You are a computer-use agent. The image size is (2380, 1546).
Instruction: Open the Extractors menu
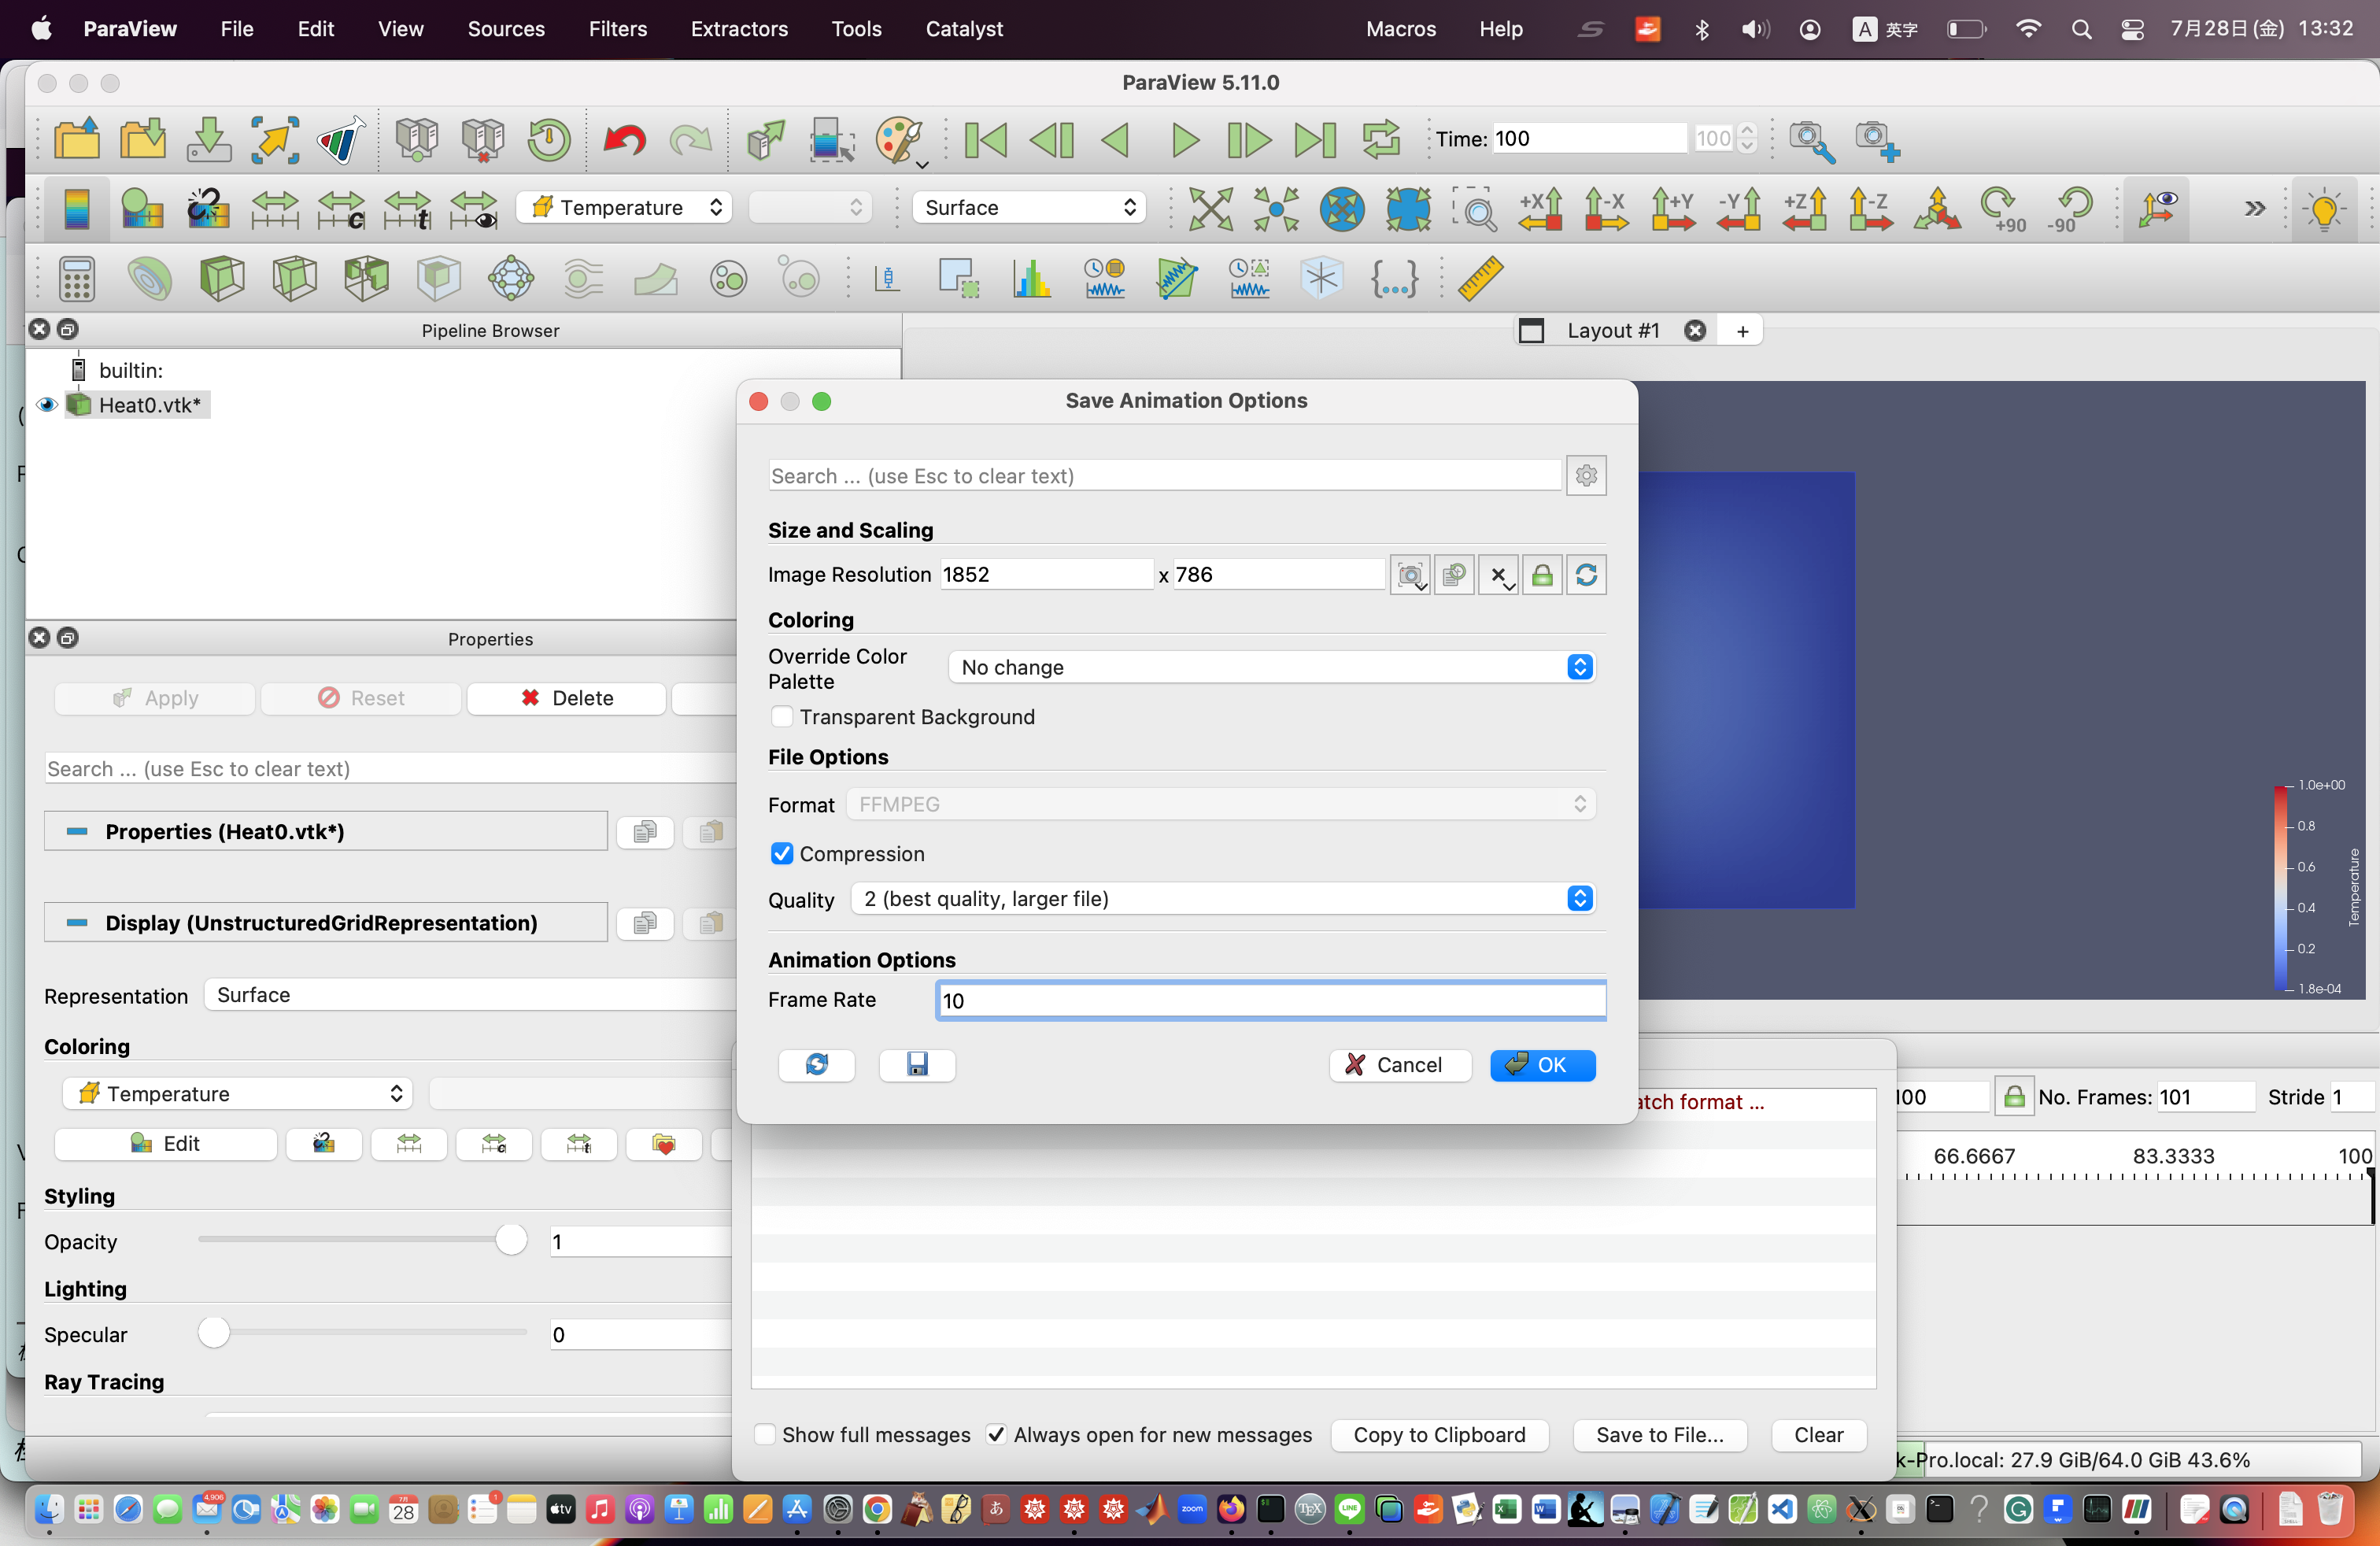[x=739, y=29]
